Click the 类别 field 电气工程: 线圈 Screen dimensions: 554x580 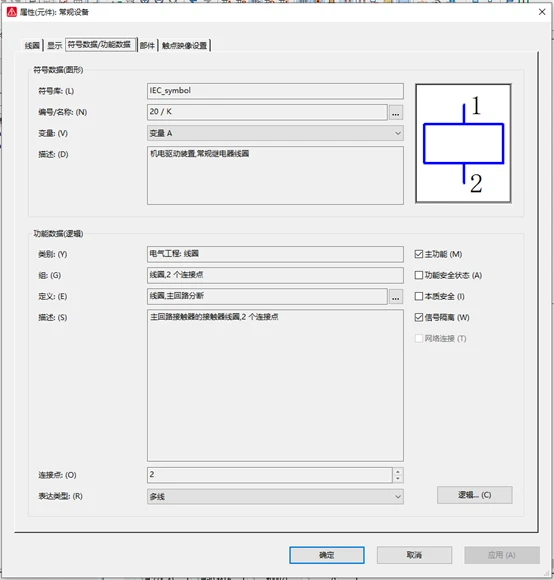click(275, 254)
